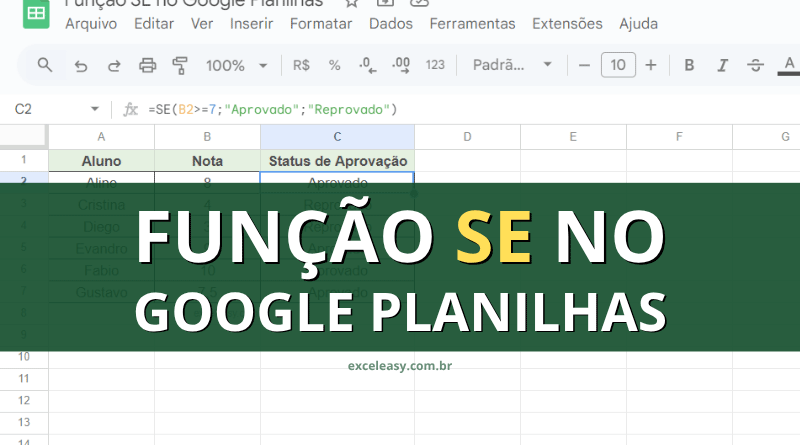Click the Aluno header cell
The height and width of the screenshot is (445, 800).
click(101, 161)
